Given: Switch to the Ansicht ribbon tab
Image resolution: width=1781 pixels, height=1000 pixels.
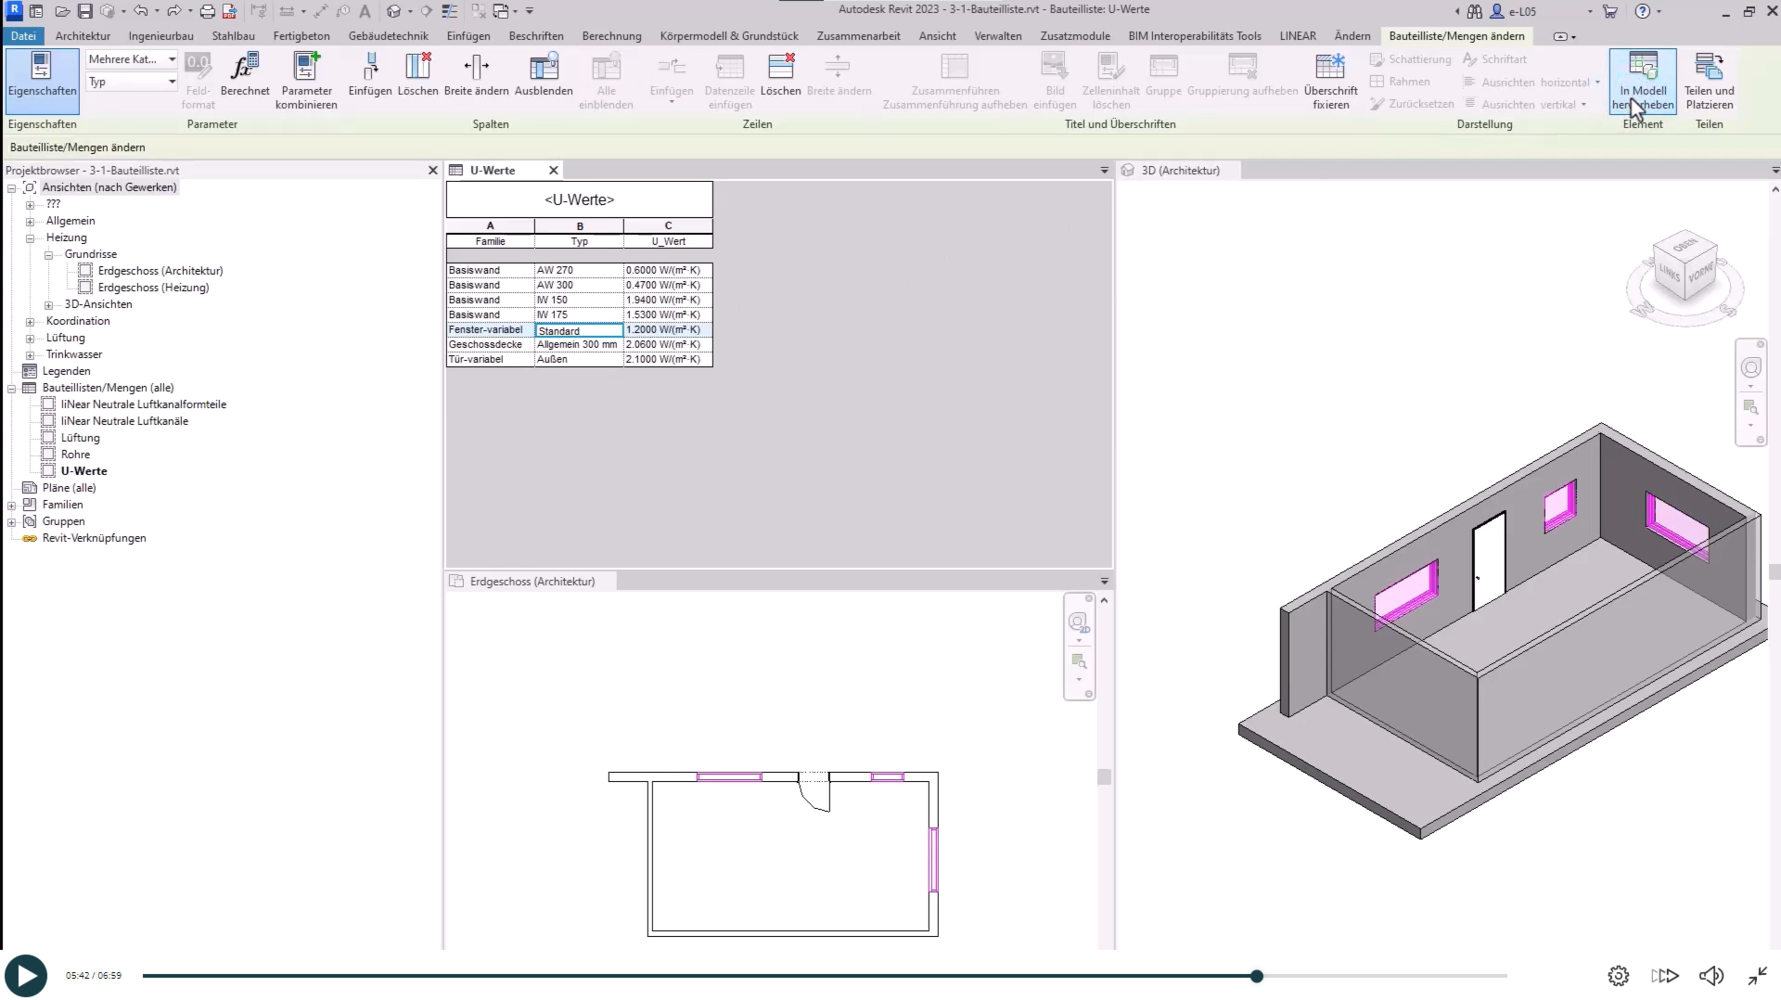Looking at the screenshot, I should click(937, 36).
